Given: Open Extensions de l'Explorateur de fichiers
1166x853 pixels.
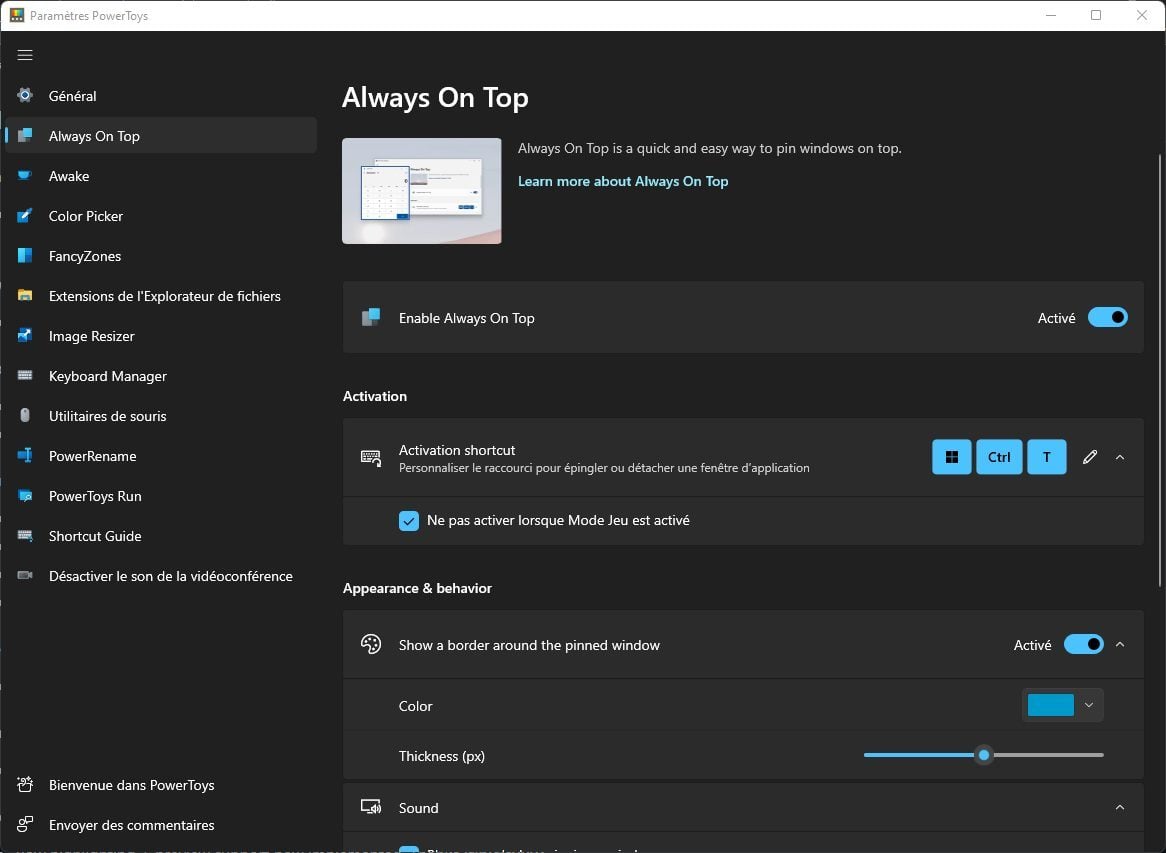Looking at the screenshot, I should (x=161, y=295).
